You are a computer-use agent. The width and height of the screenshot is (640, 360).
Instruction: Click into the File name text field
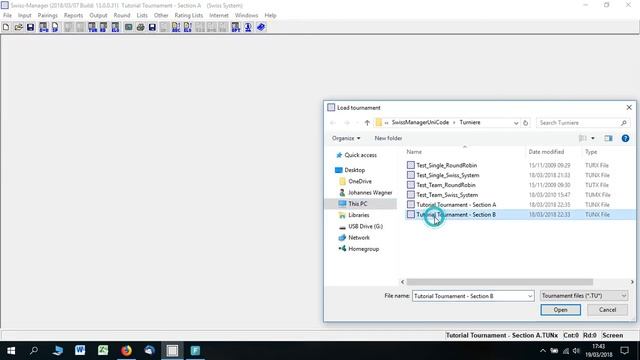(469, 296)
